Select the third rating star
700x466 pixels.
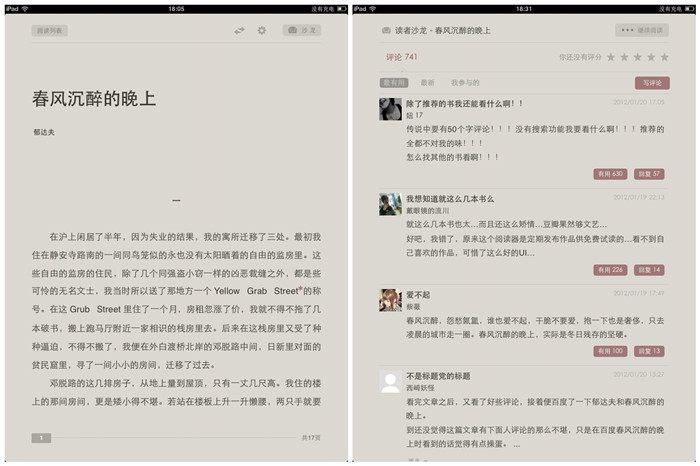[638, 58]
